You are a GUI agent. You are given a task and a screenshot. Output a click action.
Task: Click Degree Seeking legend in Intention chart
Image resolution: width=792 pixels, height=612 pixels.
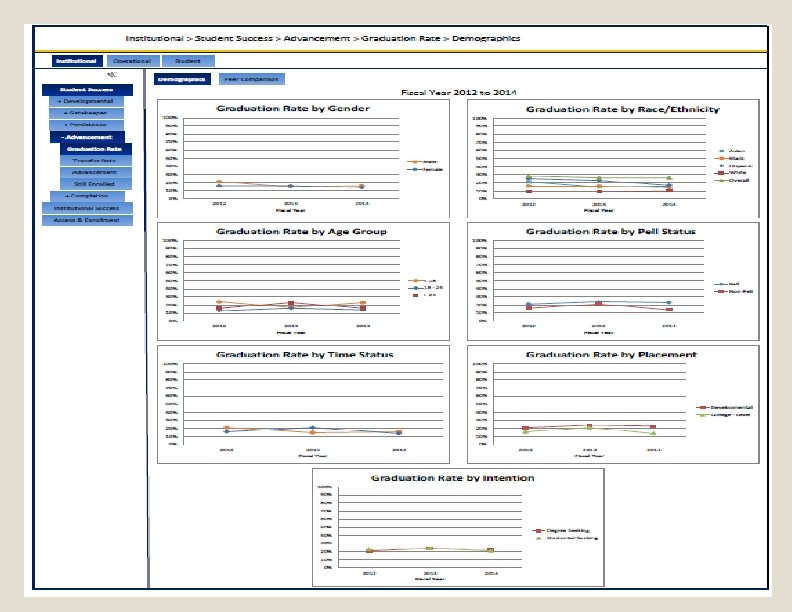pos(562,531)
